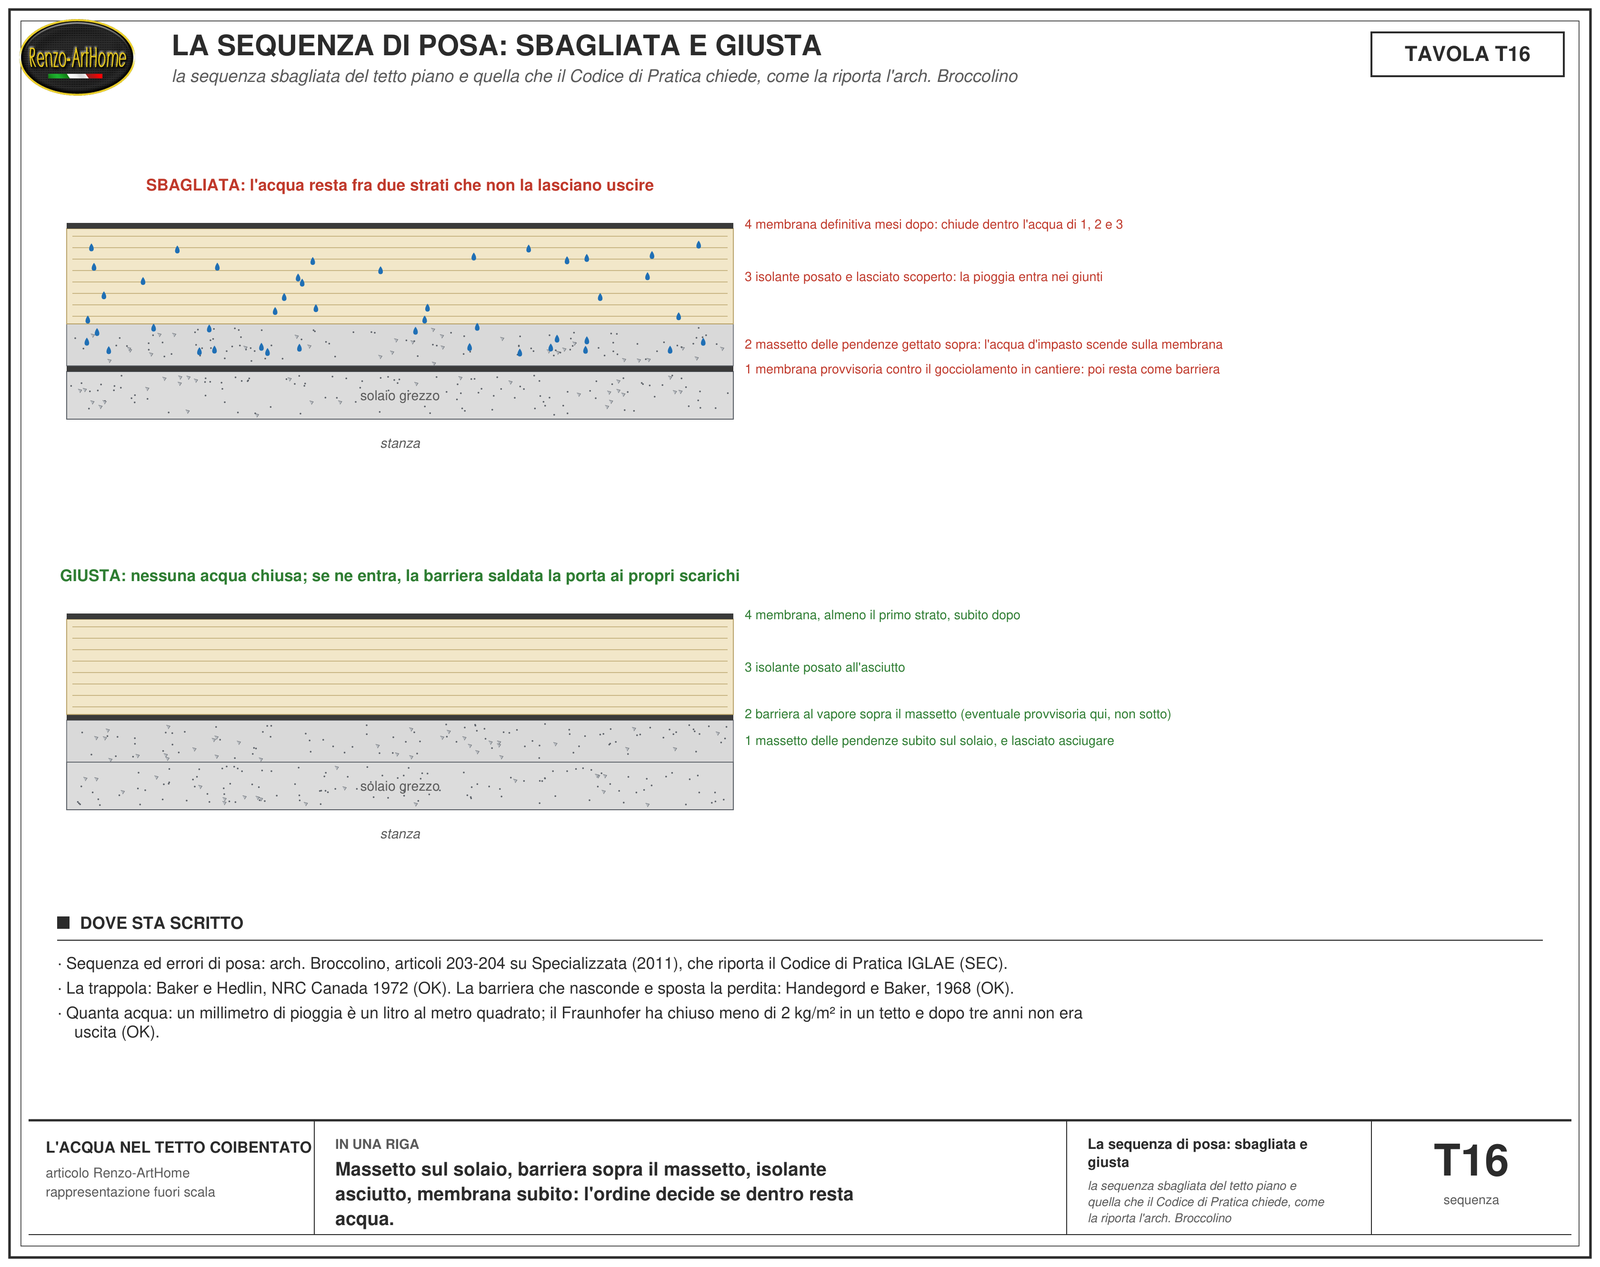Click 'stanza' below the GIUSTA diagram
The height and width of the screenshot is (1267, 1600).
click(400, 834)
